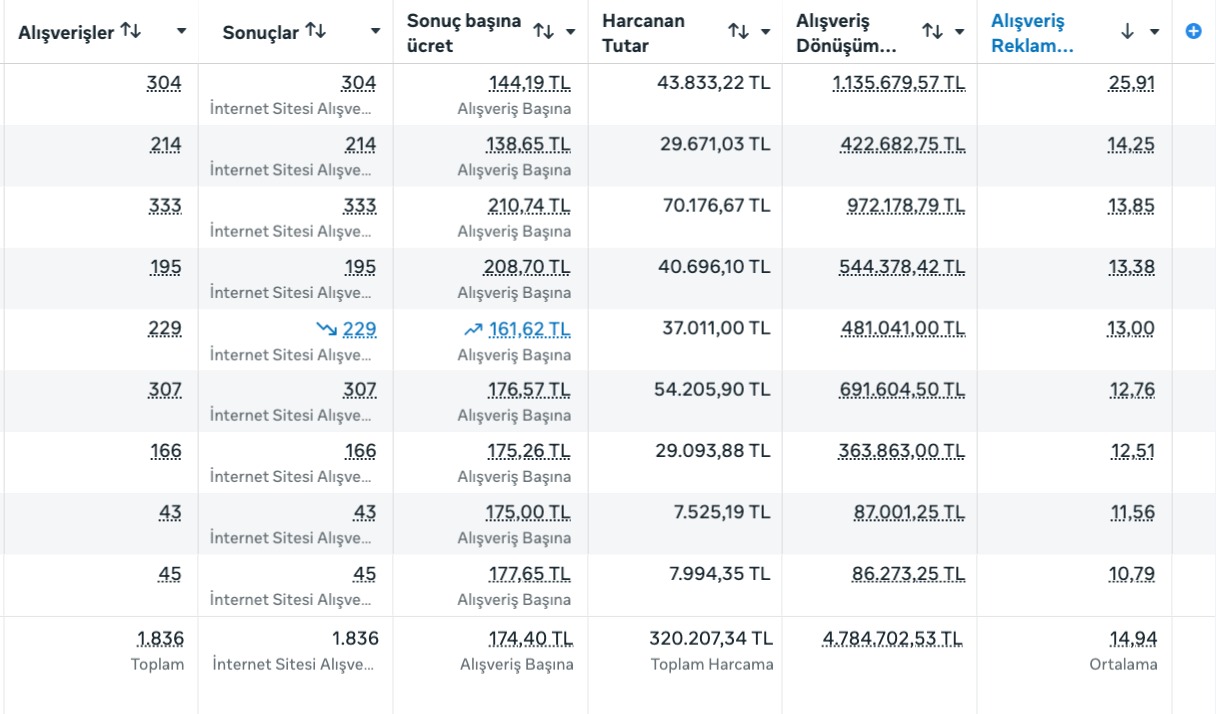Sort by Sonuç başına ücret using sort arrows

click(x=543, y=32)
